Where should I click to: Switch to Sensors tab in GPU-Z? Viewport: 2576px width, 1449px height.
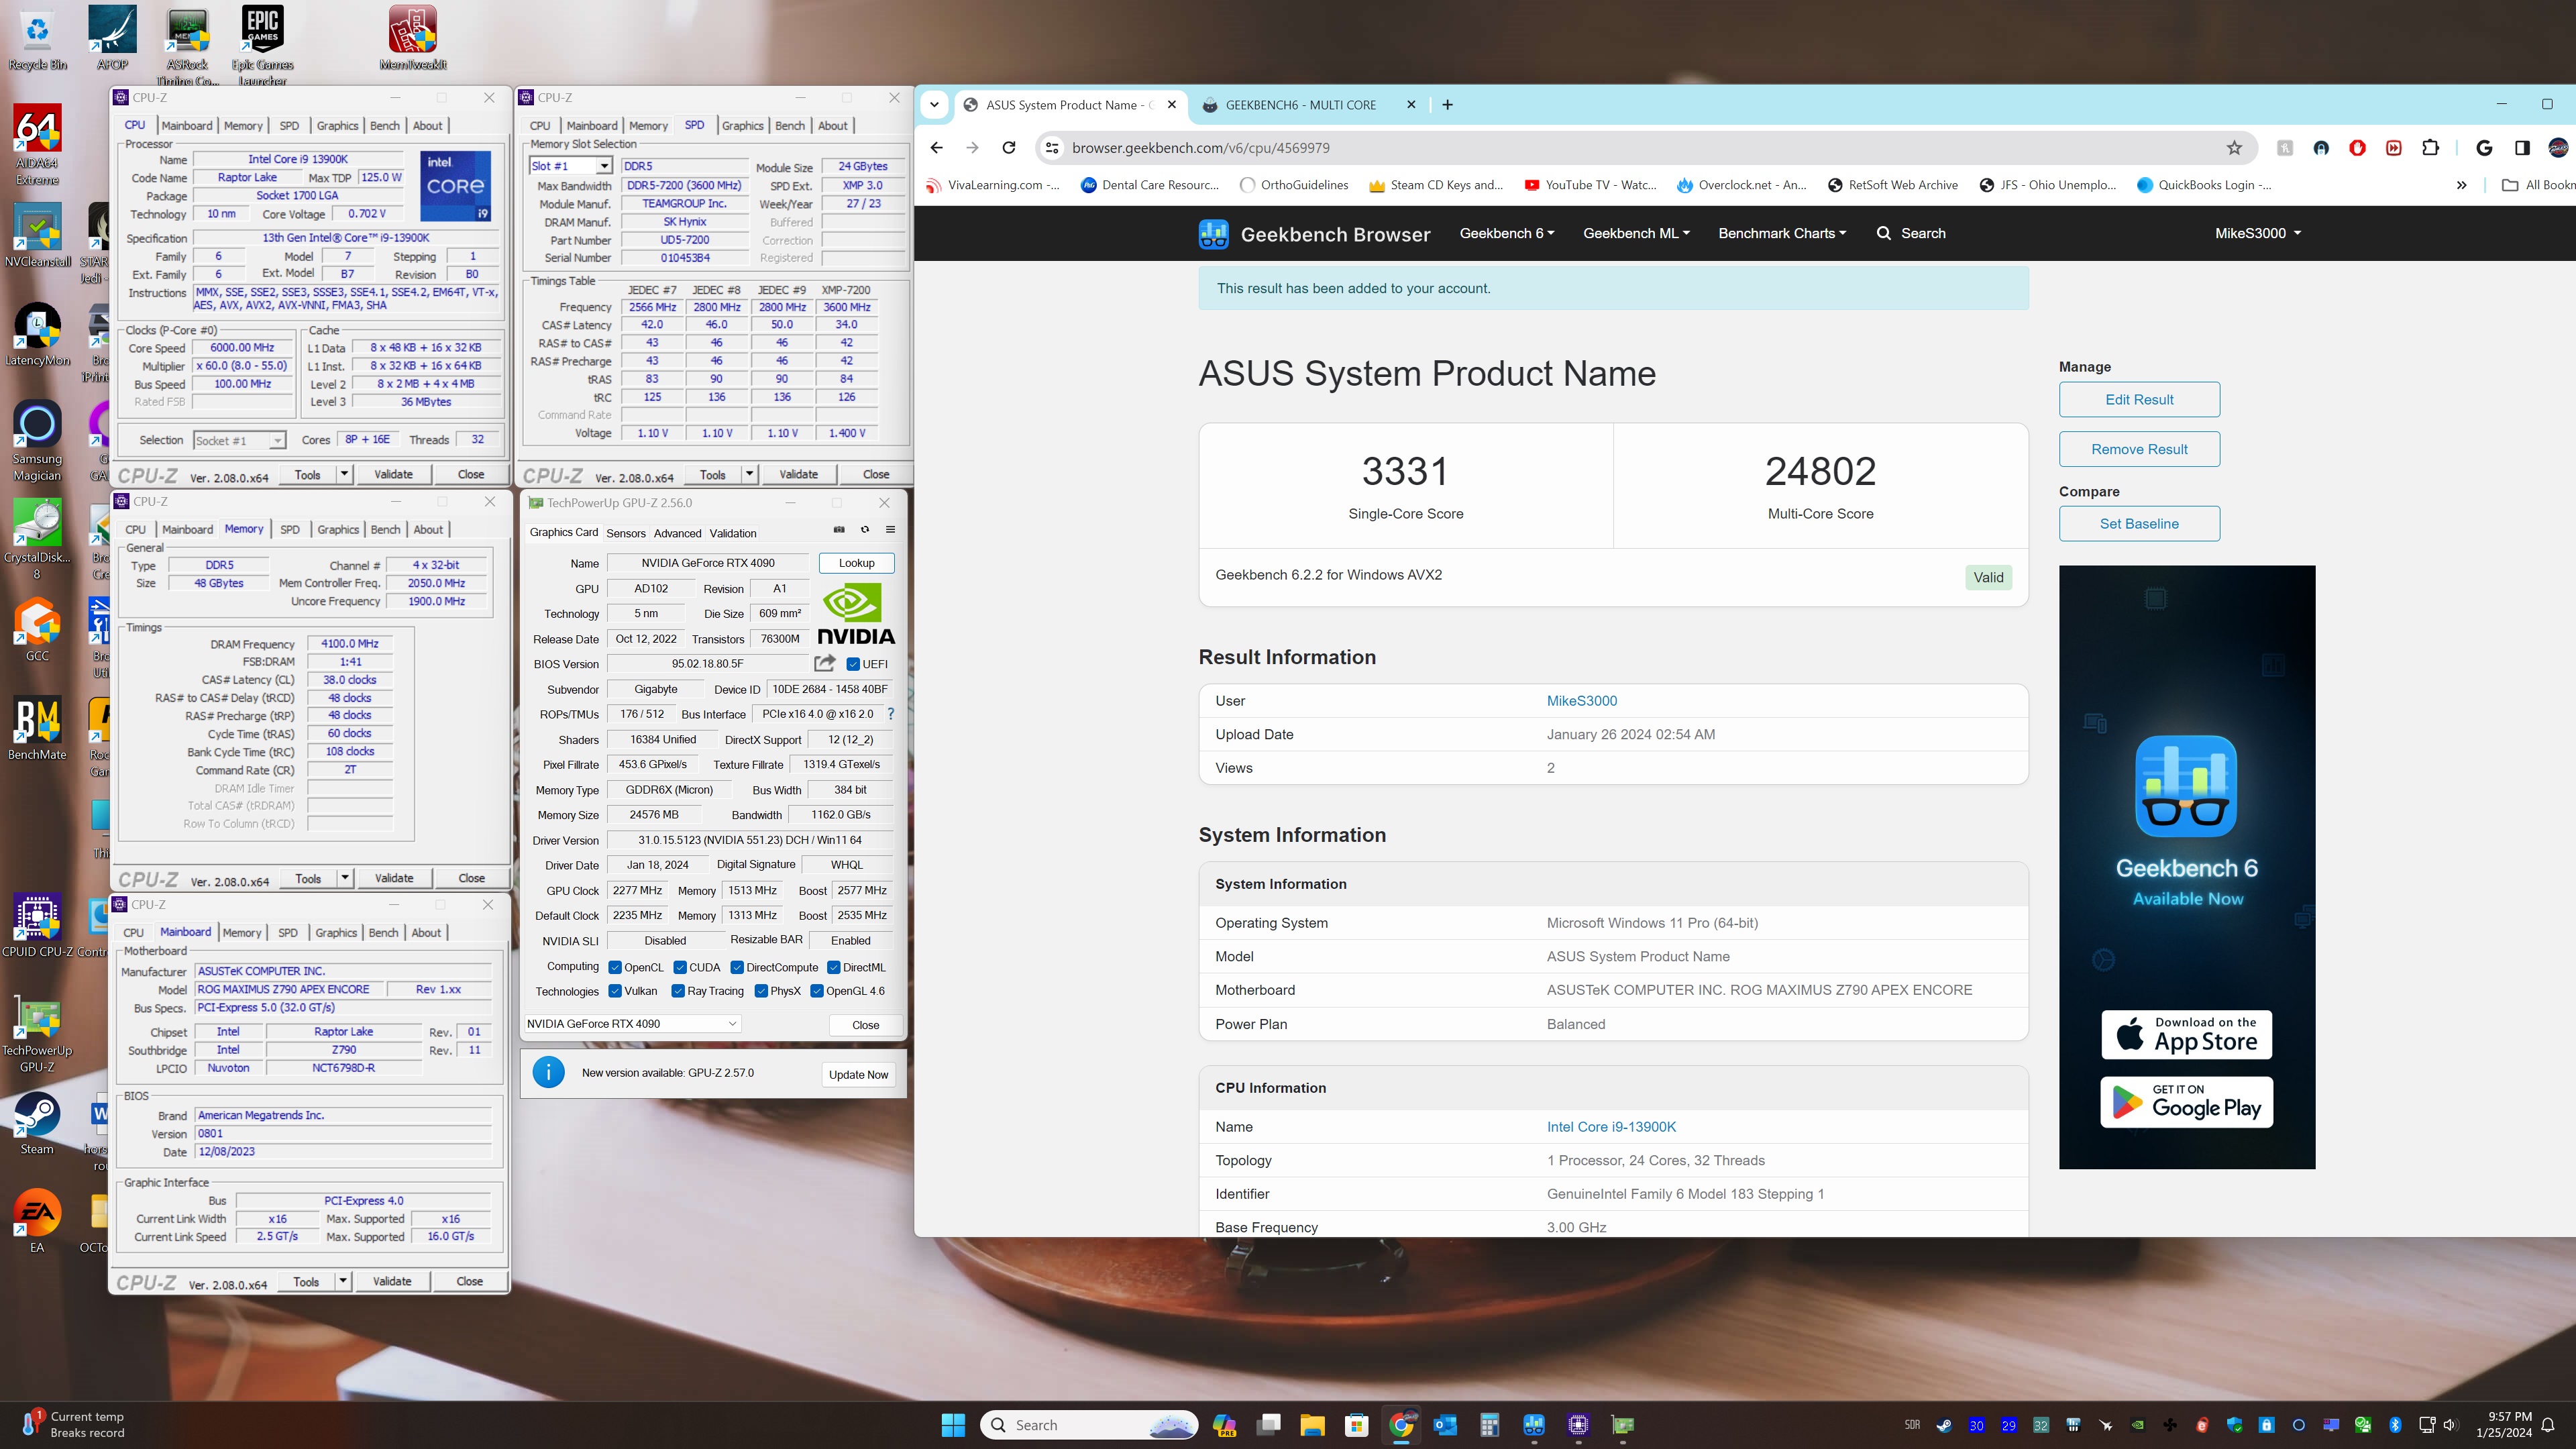point(626,533)
